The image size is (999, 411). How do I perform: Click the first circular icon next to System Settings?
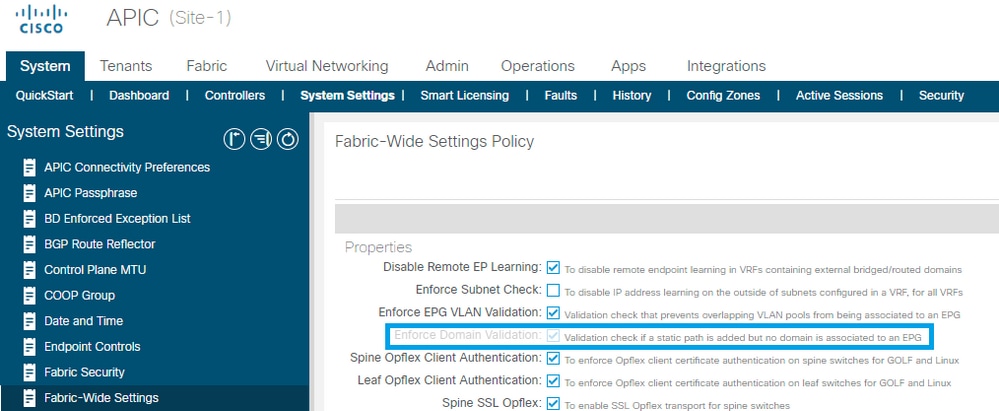[234, 139]
